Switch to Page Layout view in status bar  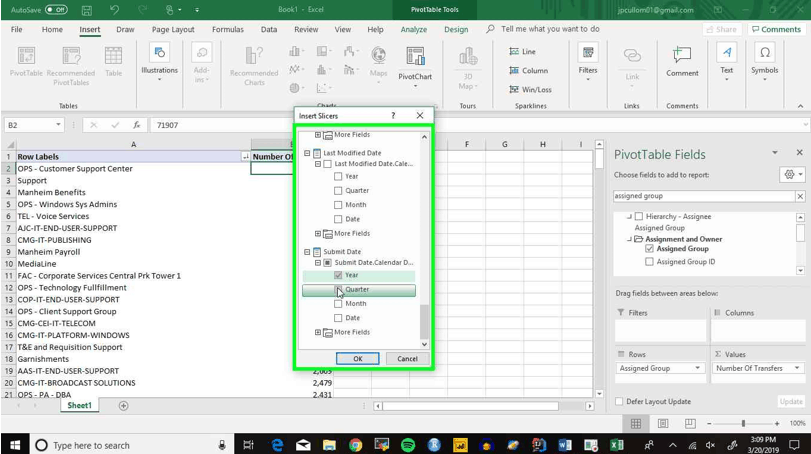point(663,423)
